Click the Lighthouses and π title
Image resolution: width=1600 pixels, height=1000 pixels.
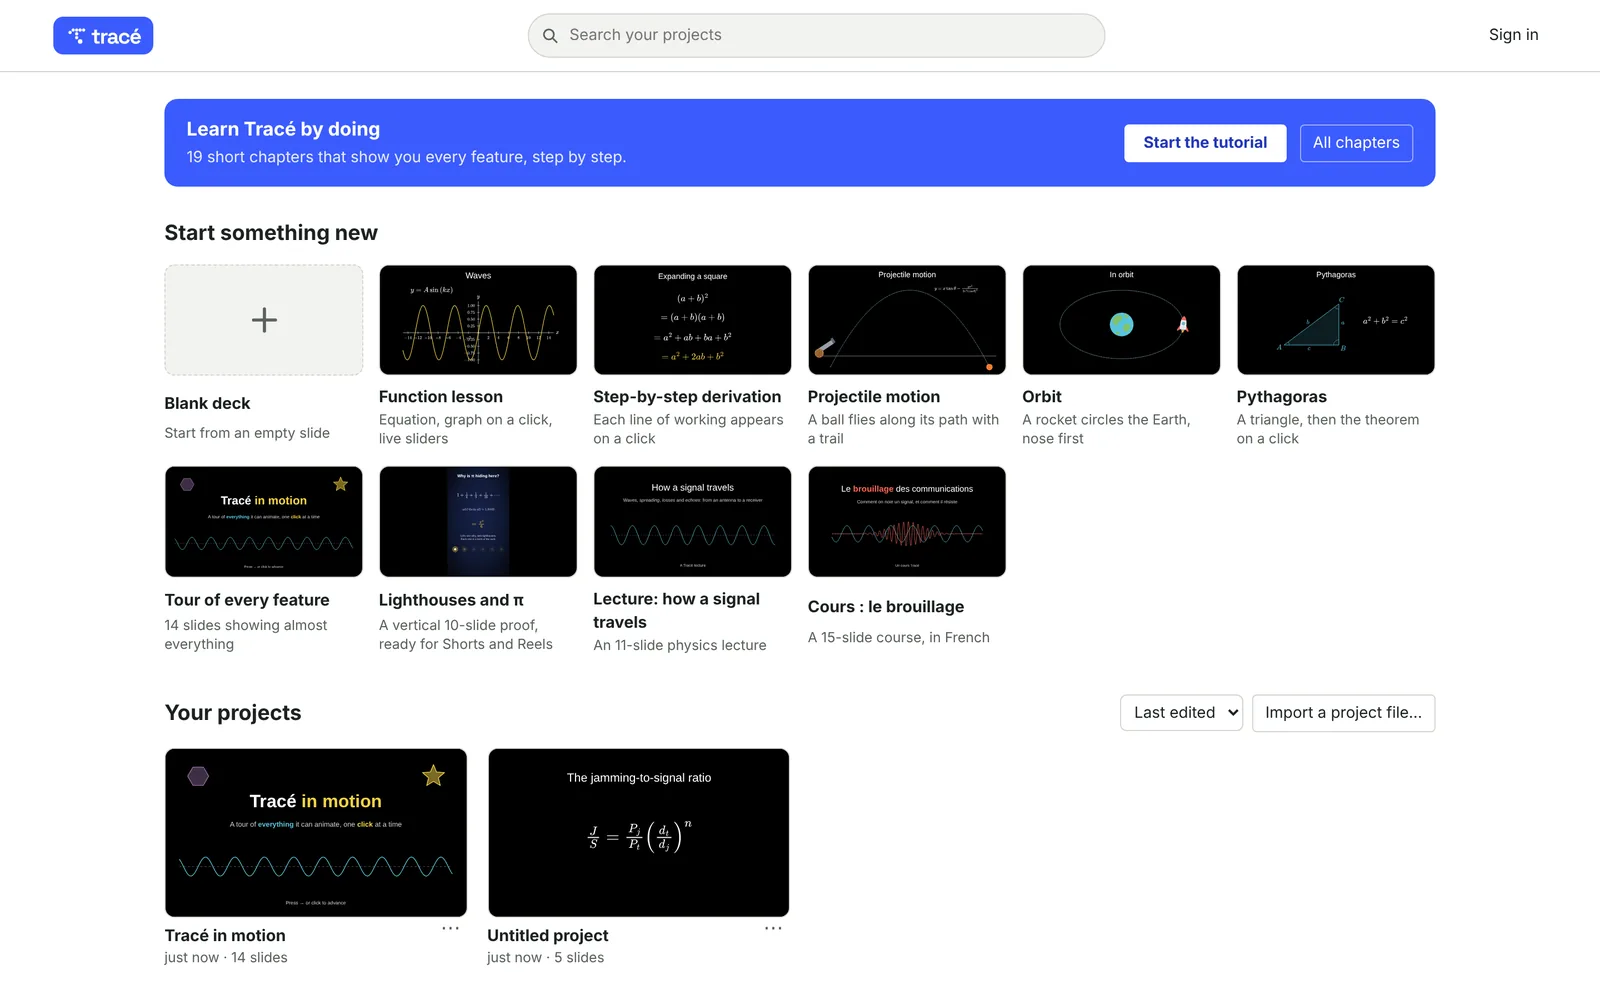451,600
